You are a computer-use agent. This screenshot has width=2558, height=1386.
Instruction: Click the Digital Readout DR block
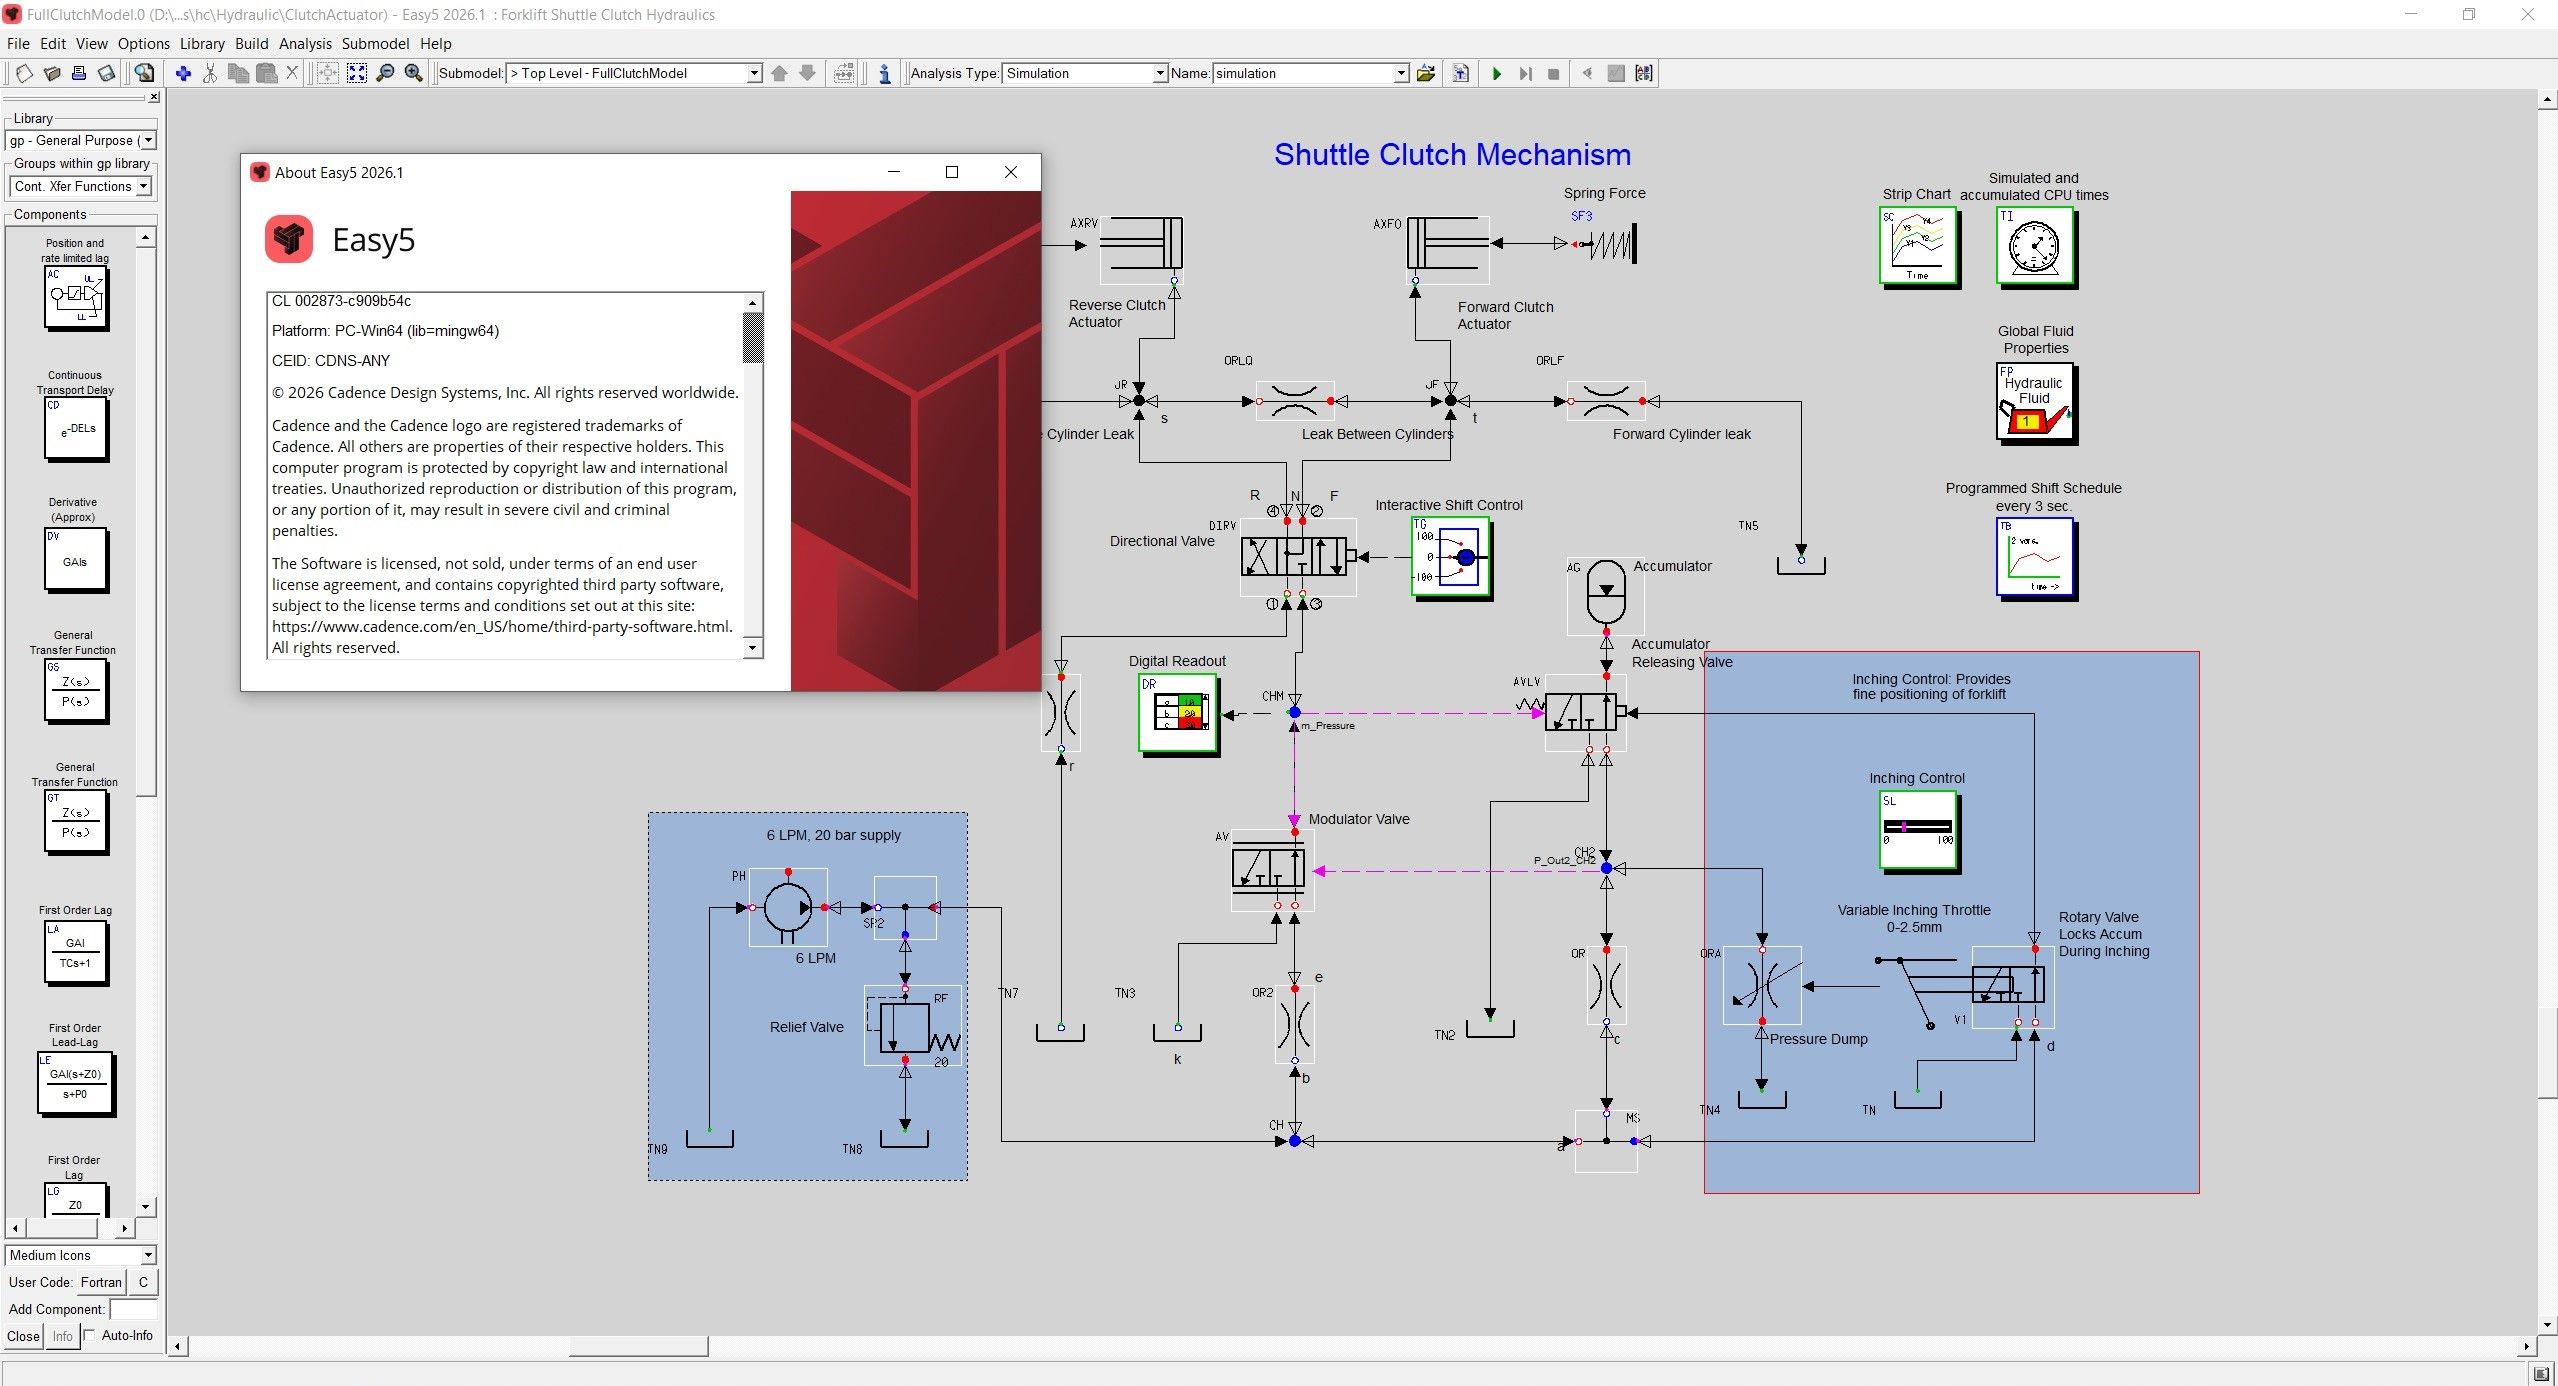[1178, 714]
